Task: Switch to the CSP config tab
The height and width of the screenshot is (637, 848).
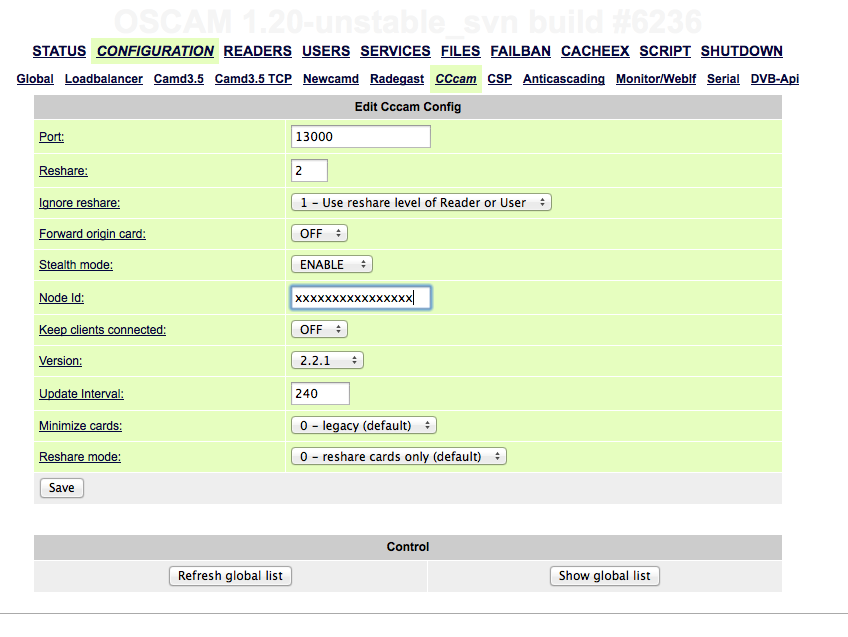Action: (x=500, y=79)
